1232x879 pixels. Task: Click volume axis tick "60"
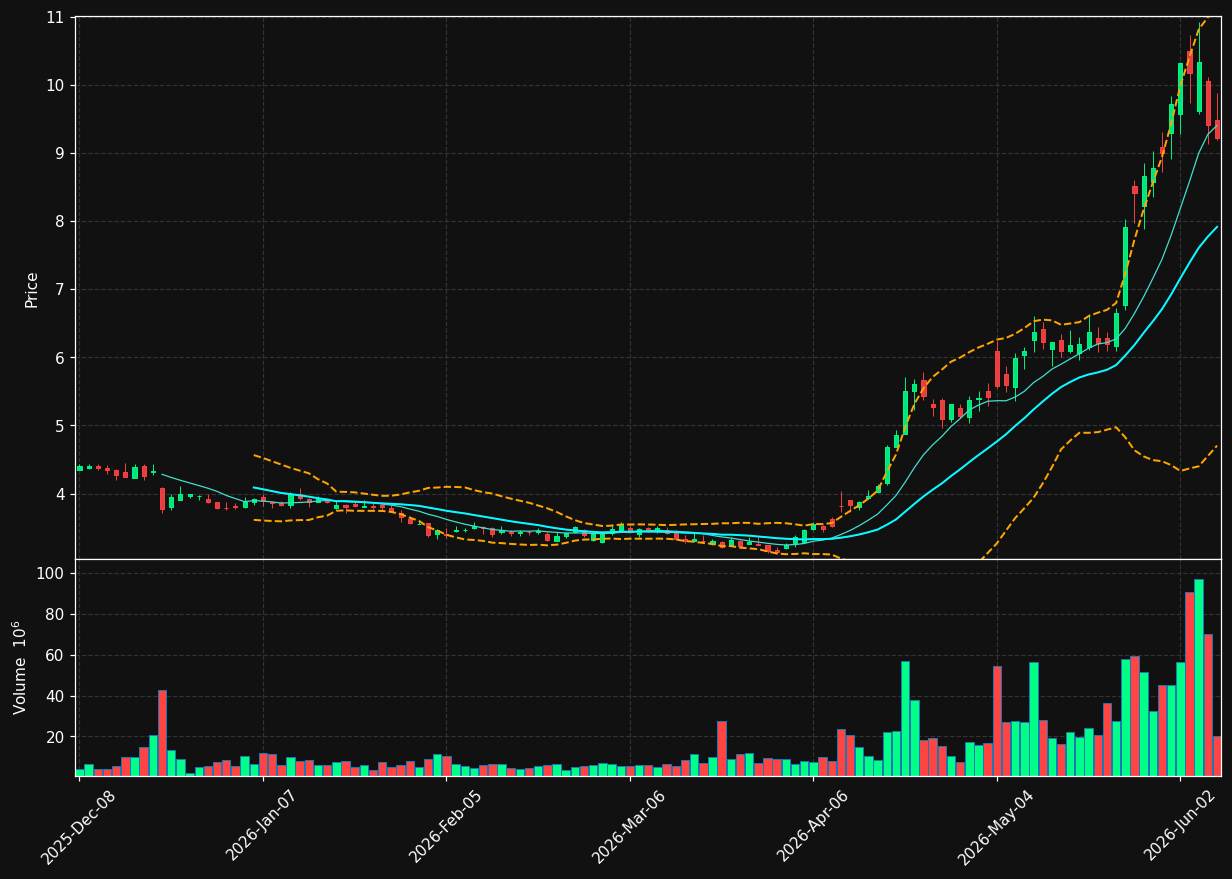(54, 655)
